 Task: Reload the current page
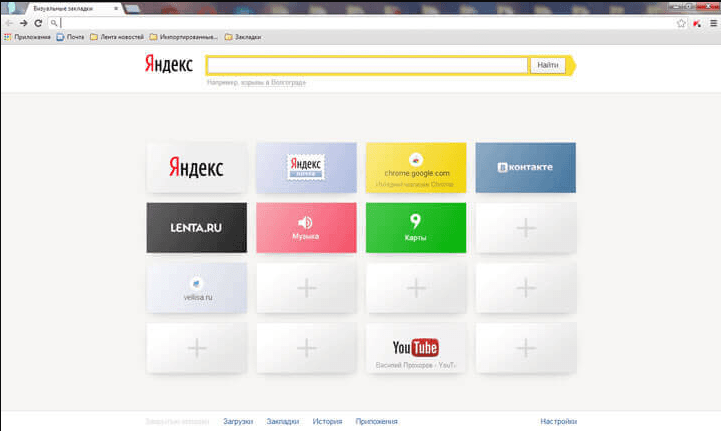click(38, 22)
